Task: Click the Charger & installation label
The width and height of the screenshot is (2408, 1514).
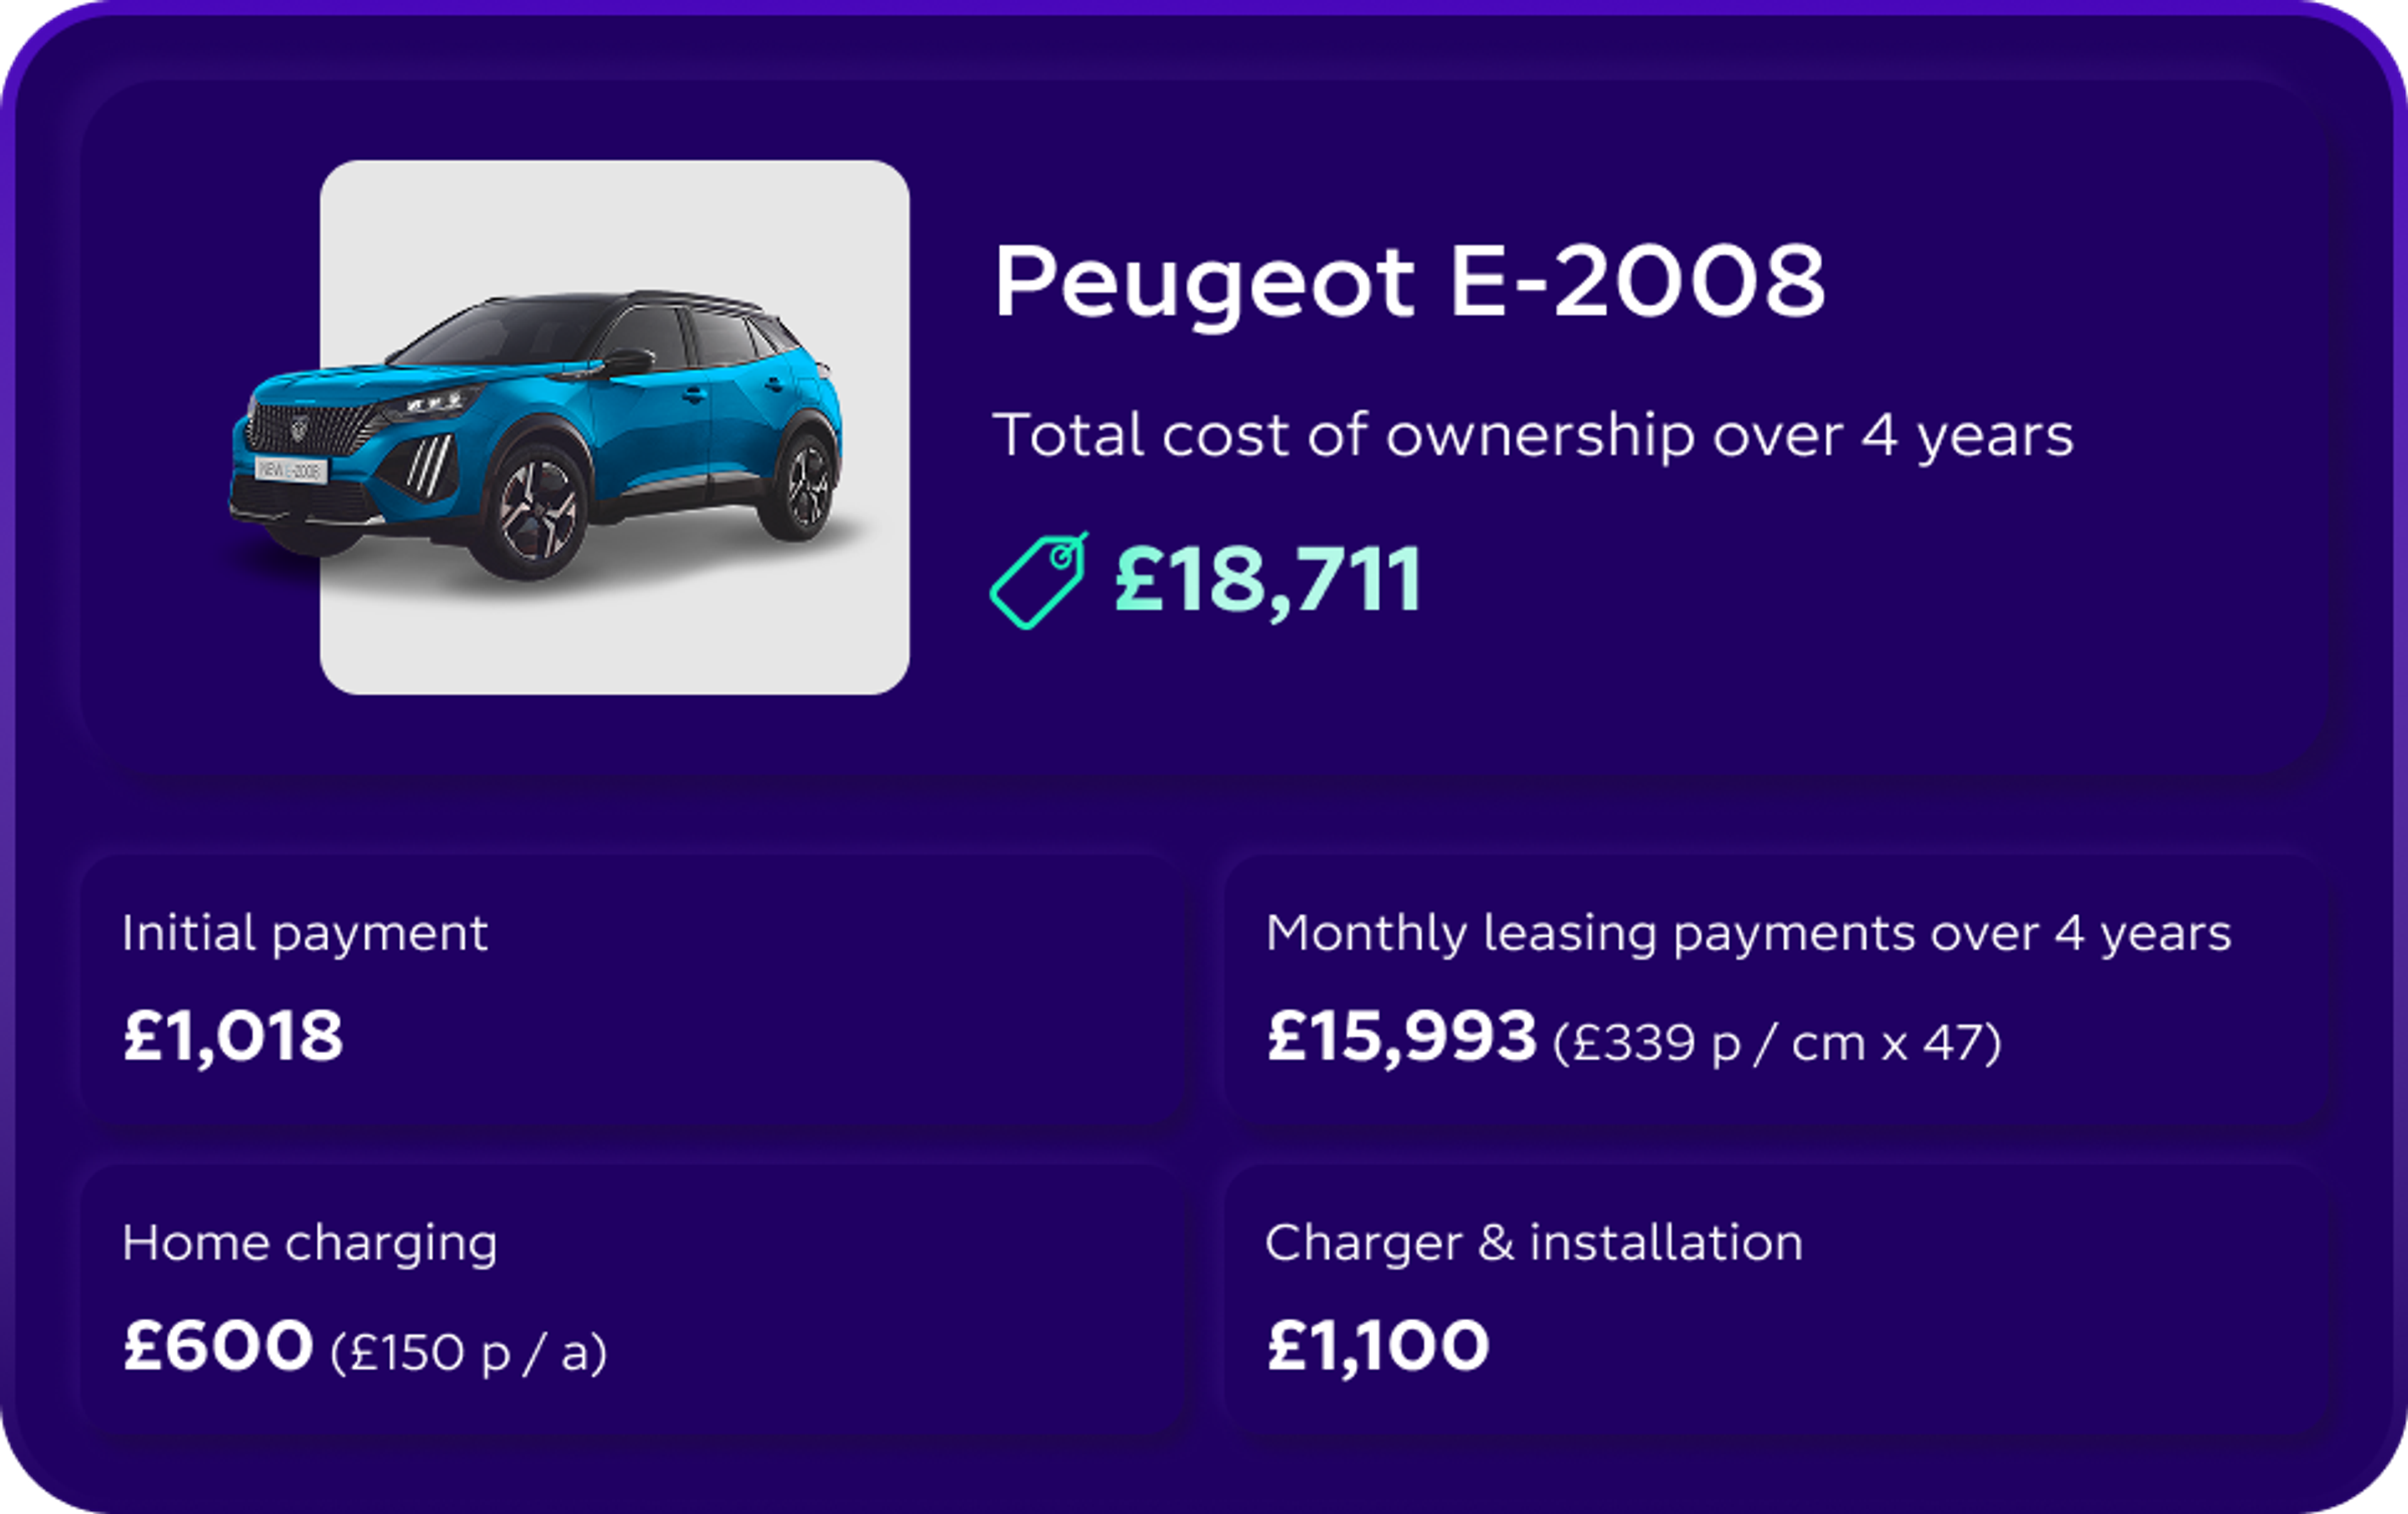Action: coord(1534,1243)
